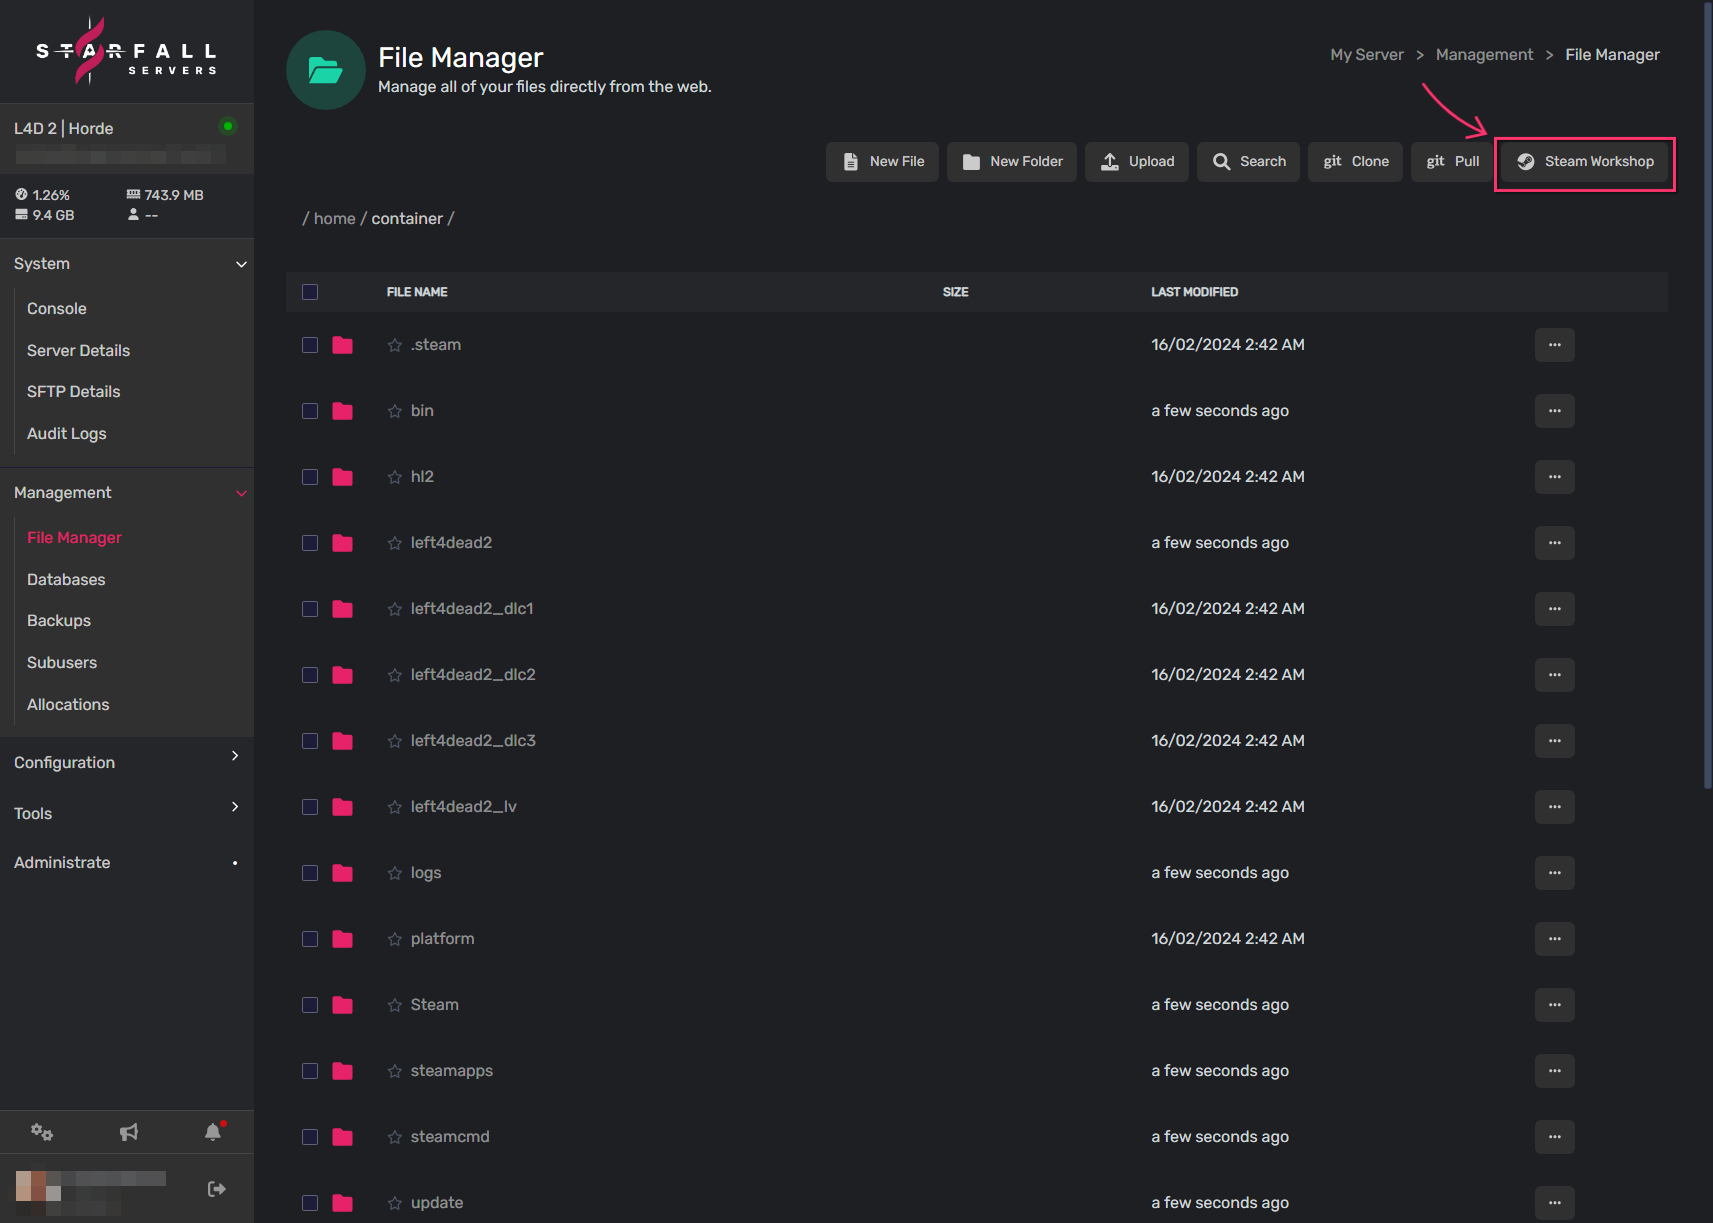
Task: Click the Steam folder icon
Action: 343,1005
